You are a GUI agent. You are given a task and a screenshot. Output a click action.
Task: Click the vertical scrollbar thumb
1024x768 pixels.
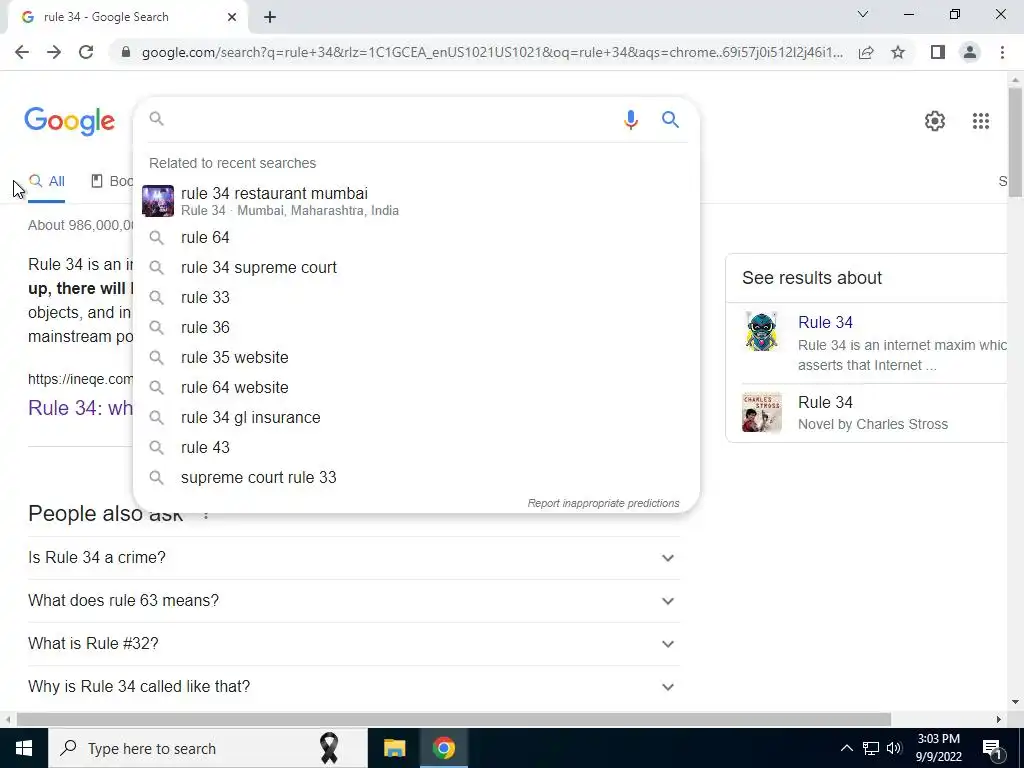pos(1014,141)
